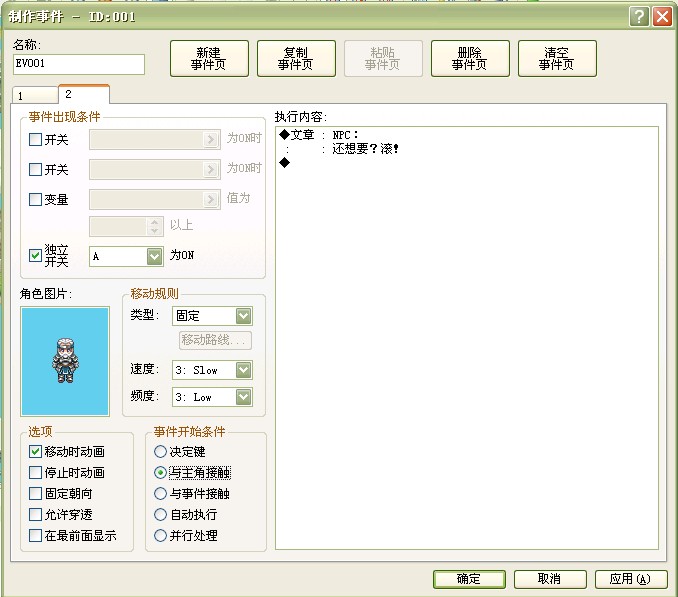
Task: Enable the 变量 condition checkbox
Action: click(x=35, y=199)
